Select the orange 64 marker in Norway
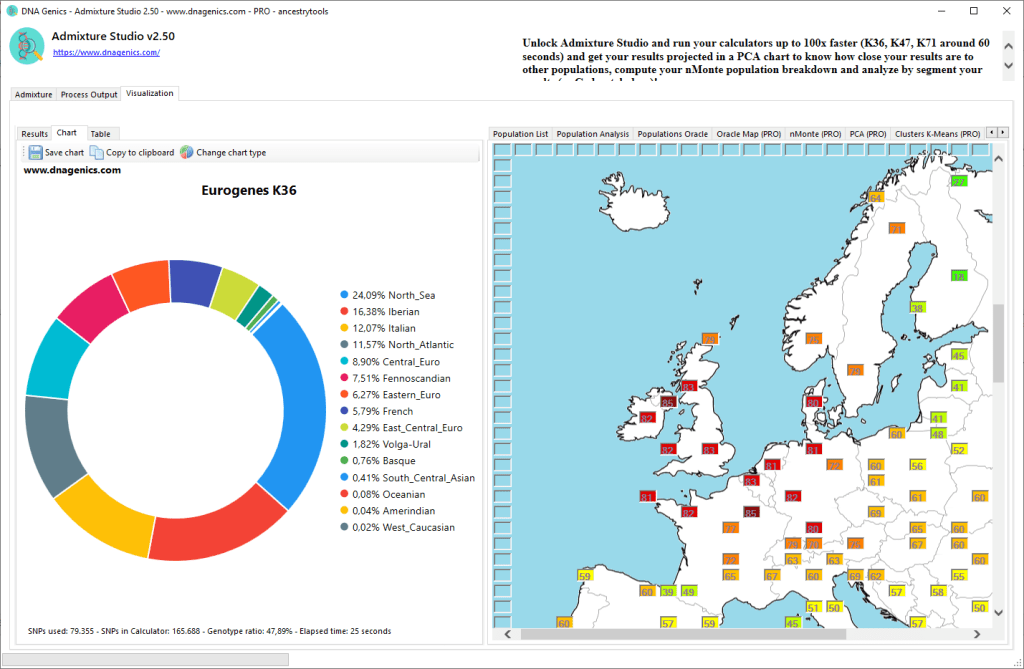The height and width of the screenshot is (669, 1024). point(876,197)
